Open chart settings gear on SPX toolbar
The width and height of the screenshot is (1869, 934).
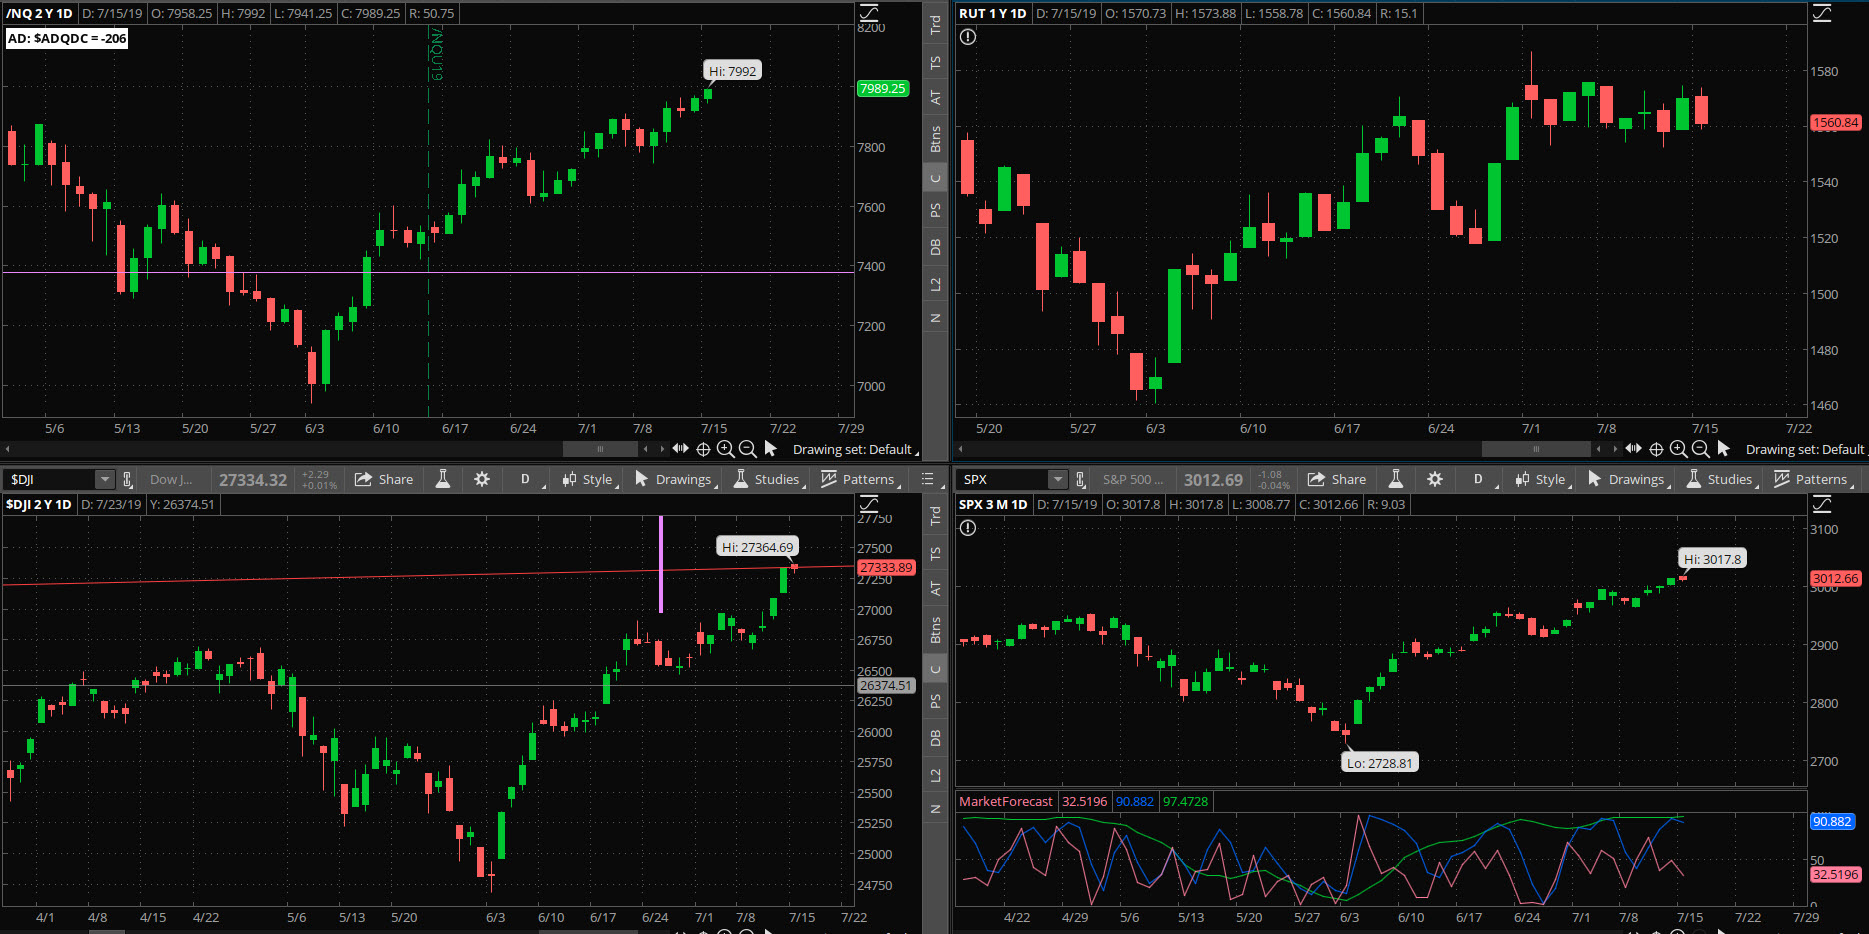pyautogui.click(x=1435, y=479)
